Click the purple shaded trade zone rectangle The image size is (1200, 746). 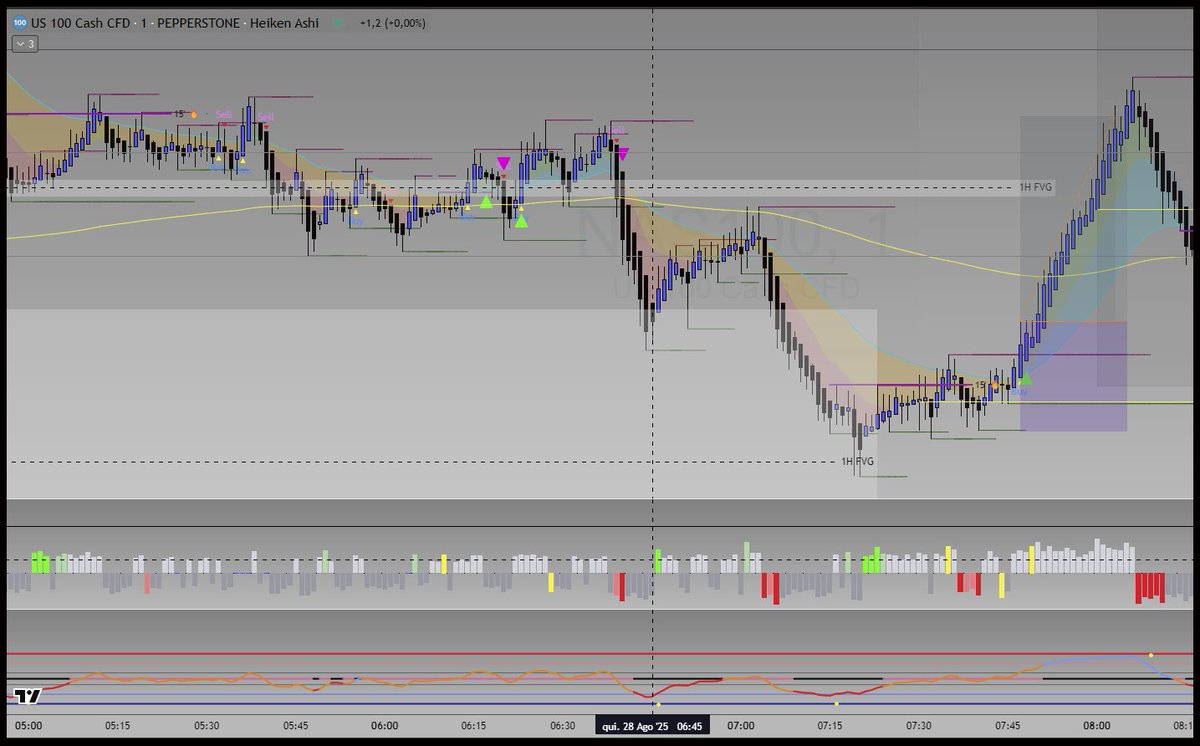(x=1073, y=376)
